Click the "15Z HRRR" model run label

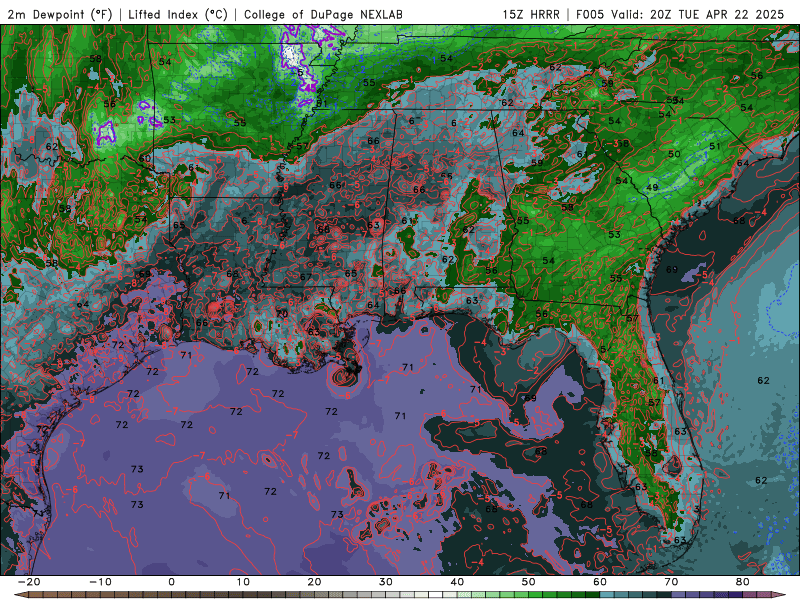pos(531,15)
